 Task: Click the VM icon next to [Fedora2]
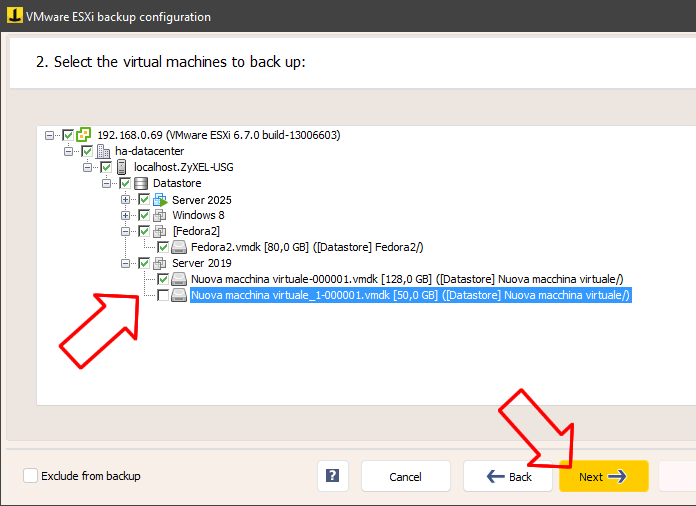coord(159,231)
